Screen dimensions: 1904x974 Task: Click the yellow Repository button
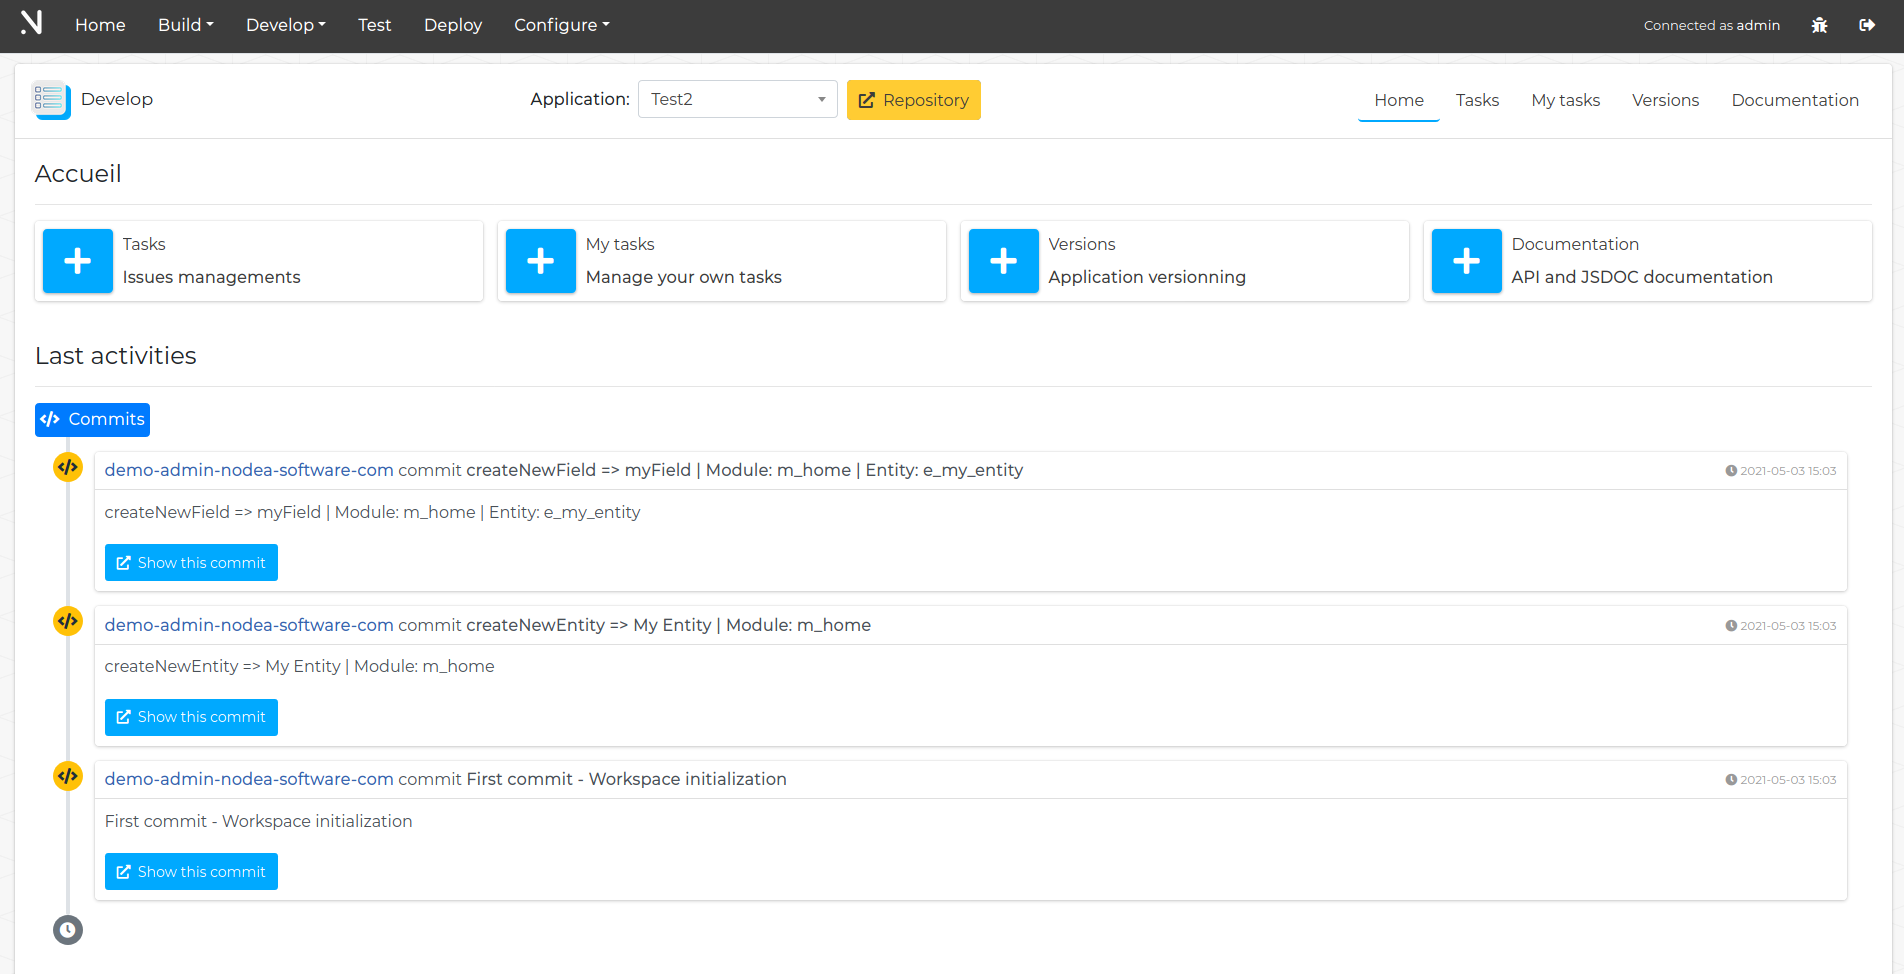(914, 100)
